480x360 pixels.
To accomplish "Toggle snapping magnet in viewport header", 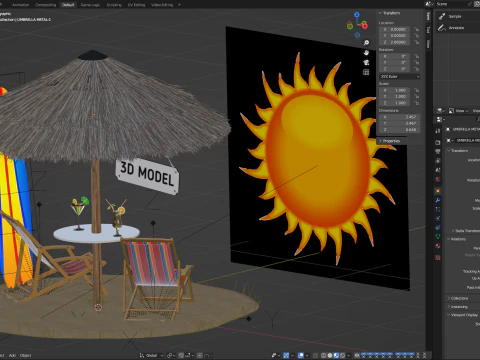I will point(181,356).
